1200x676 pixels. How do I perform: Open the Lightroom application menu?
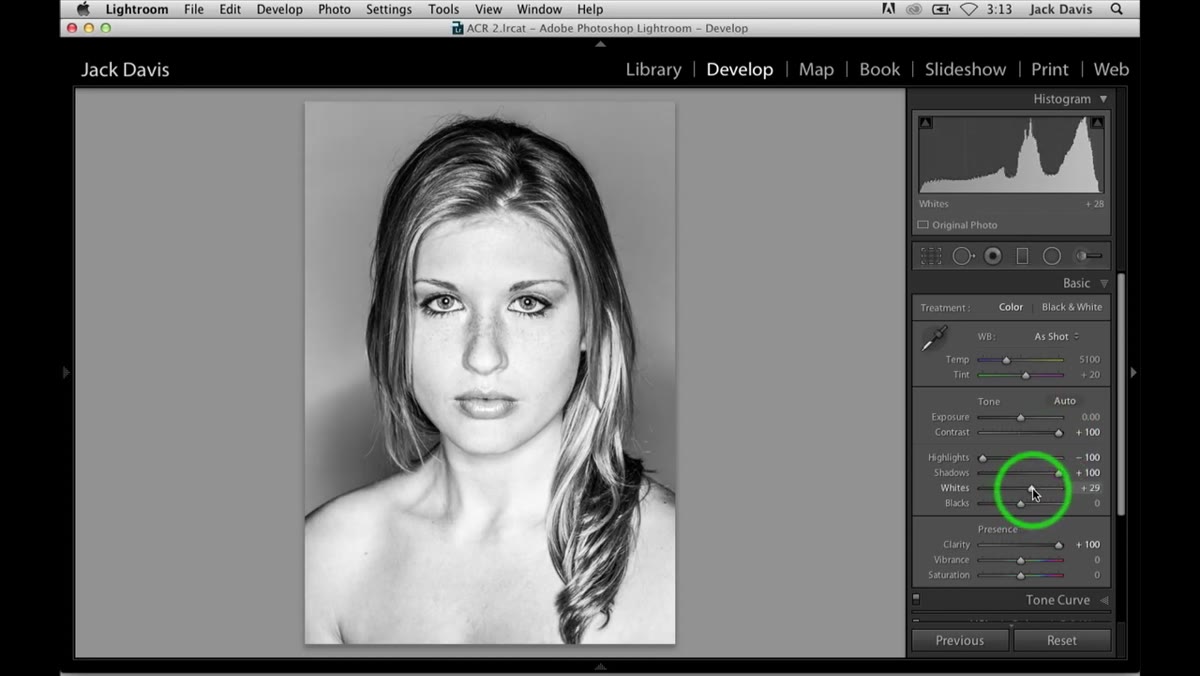click(137, 9)
